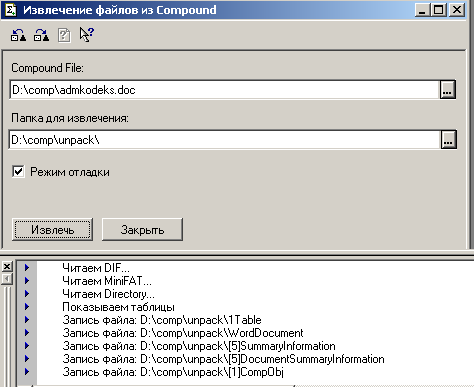Select log line ending '[5]DocumentSummaryInformation'
Viewport: 474px width, 387px height.
(x=223, y=359)
